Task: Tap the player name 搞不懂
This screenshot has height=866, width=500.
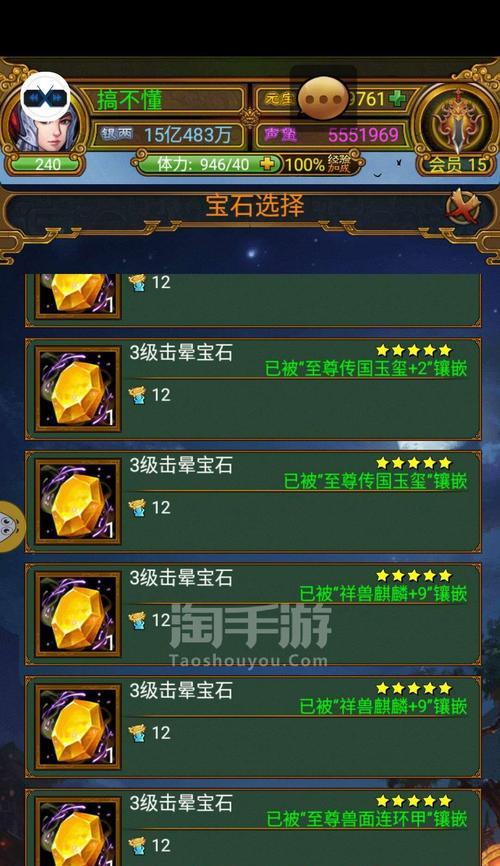Action: click(130, 100)
